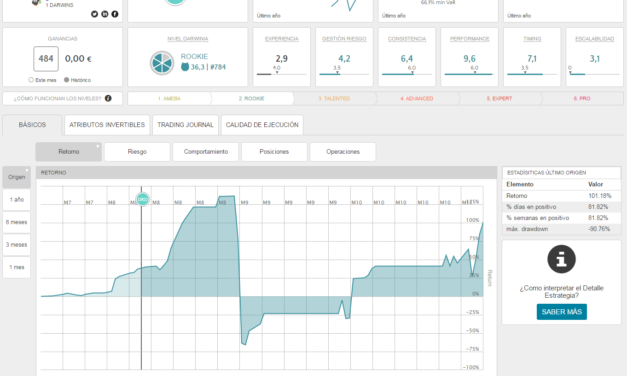Click info icon beside '¿Cómo funcionan los niveles?'
The image size is (627, 376).
coord(108,98)
